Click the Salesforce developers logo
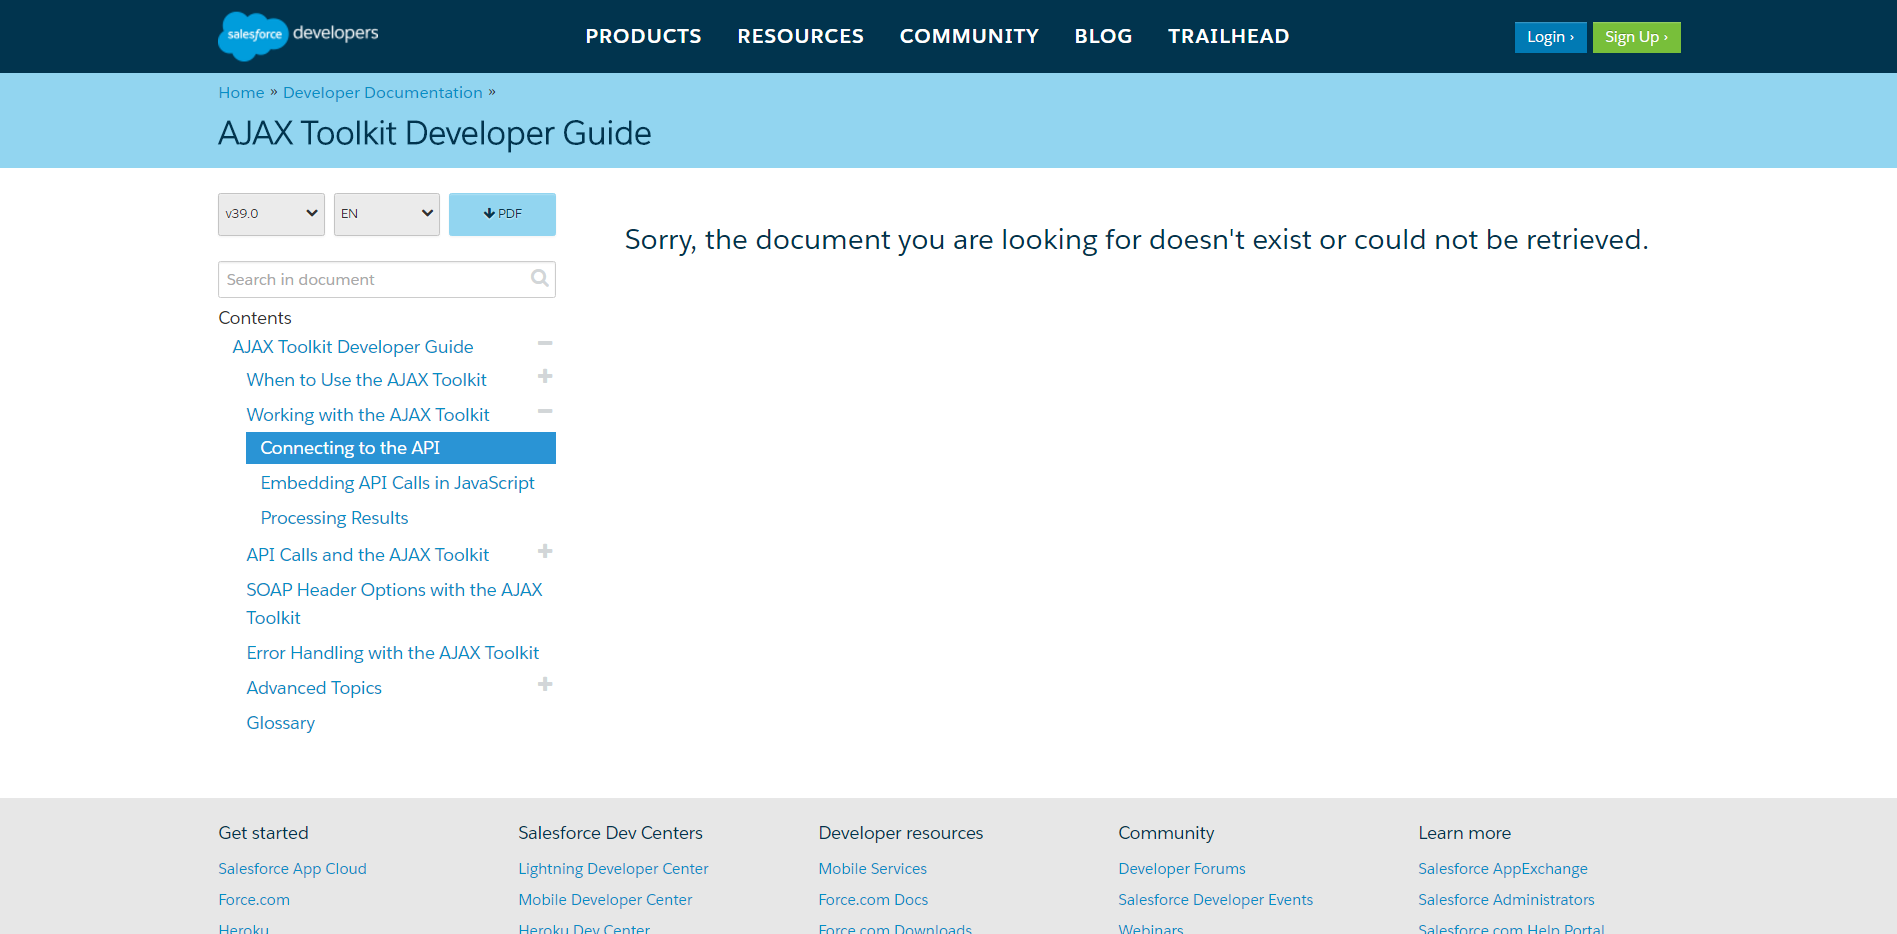 [298, 36]
